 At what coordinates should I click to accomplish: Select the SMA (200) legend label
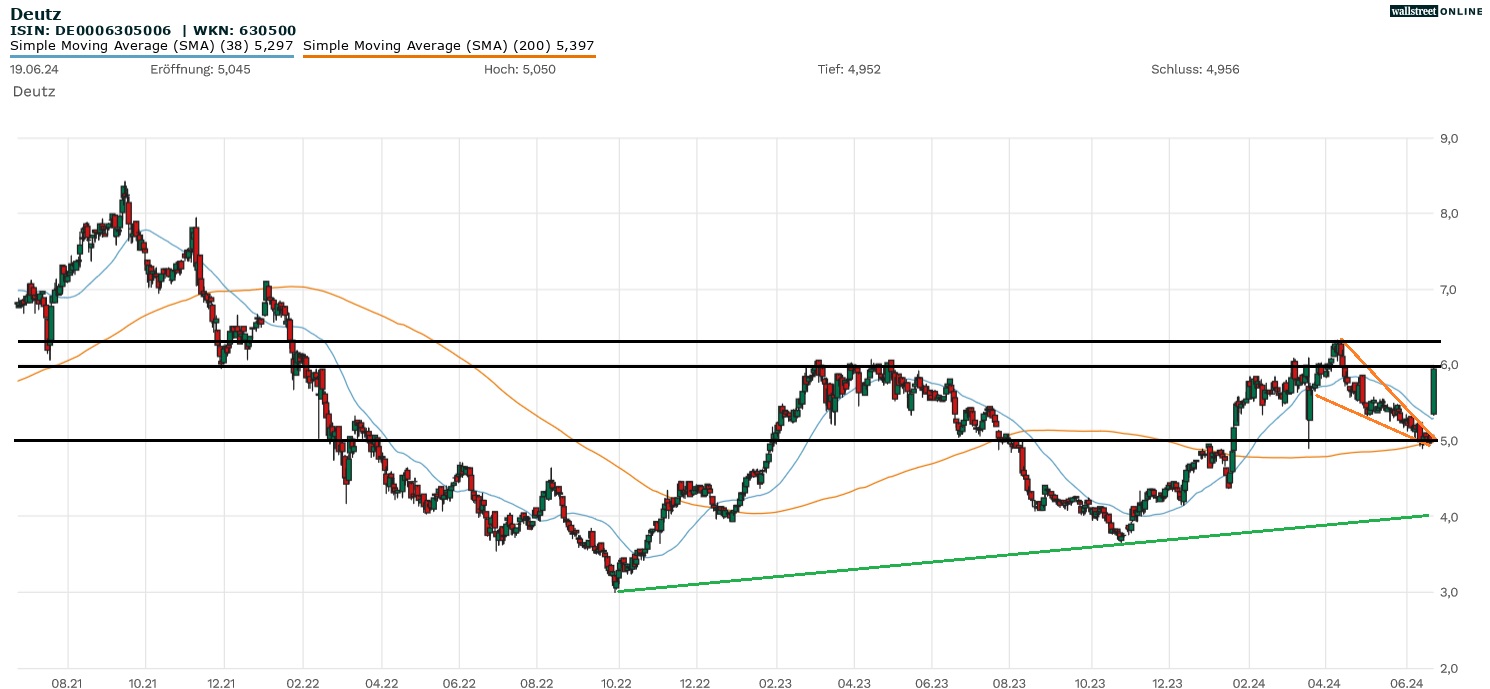(449, 45)
